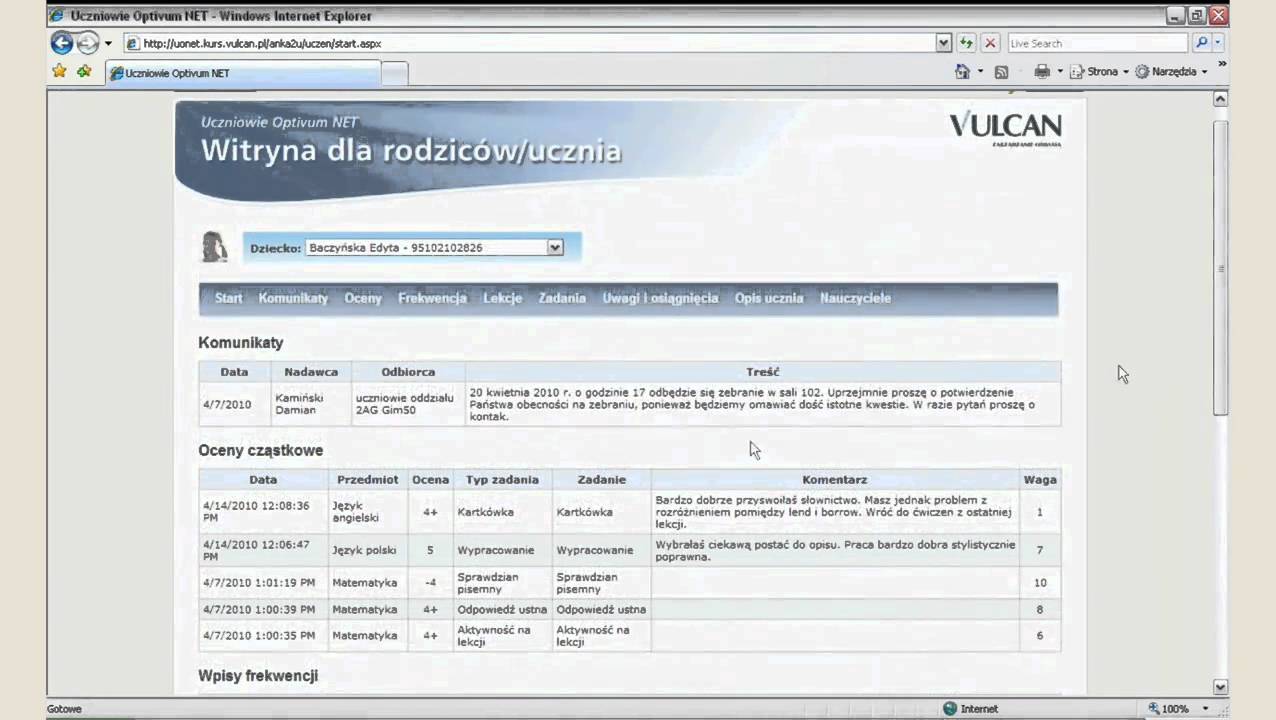This screenshot has height=720, width=1276.
Task: Open the Strona page menu
Action: (1099, 72)
